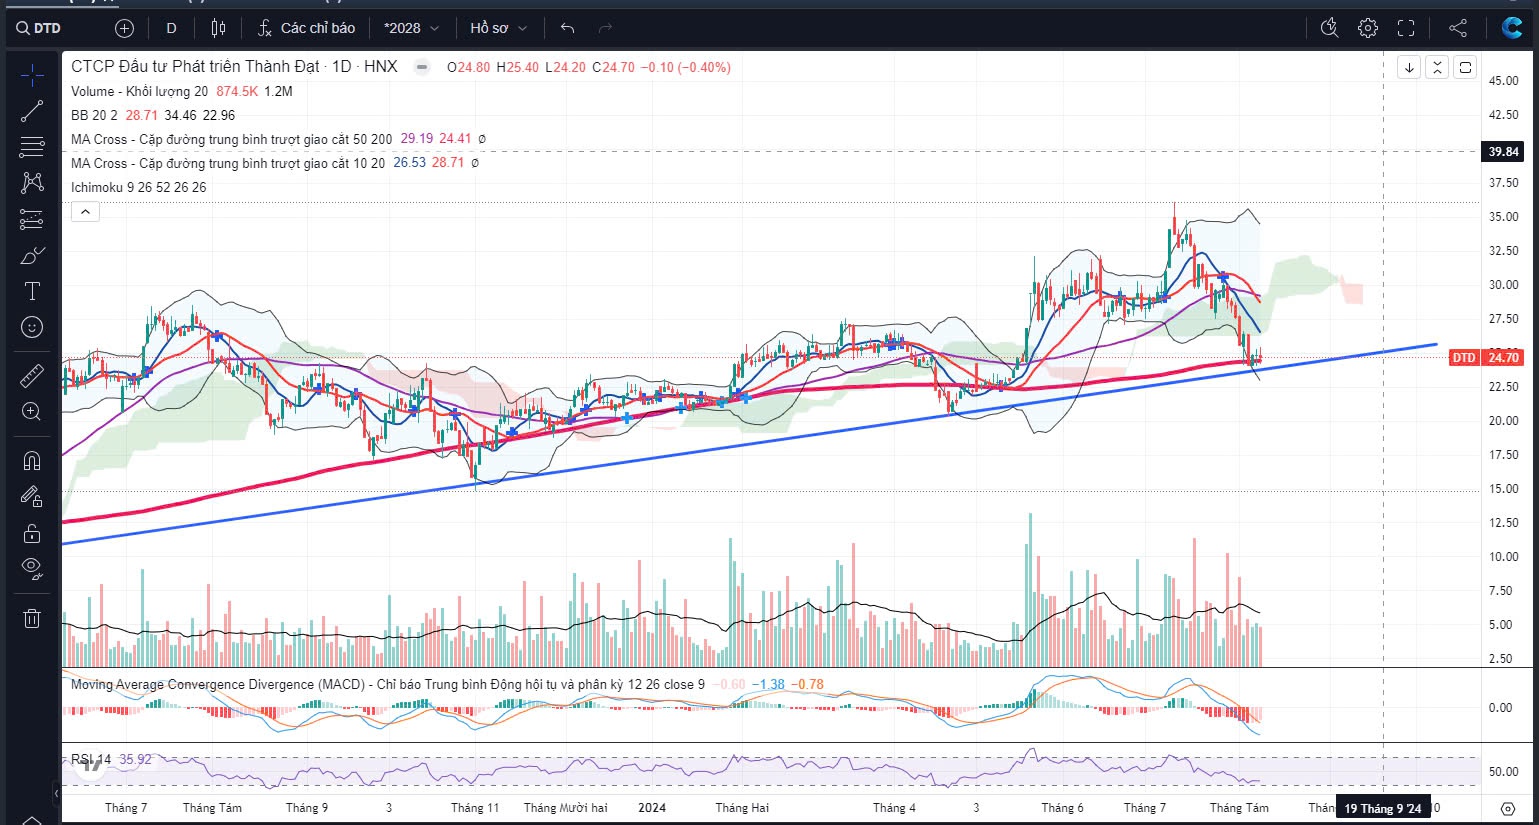Maximize the main chart pane
This screenshot has width=1539, height=825.
[1465, 67]
